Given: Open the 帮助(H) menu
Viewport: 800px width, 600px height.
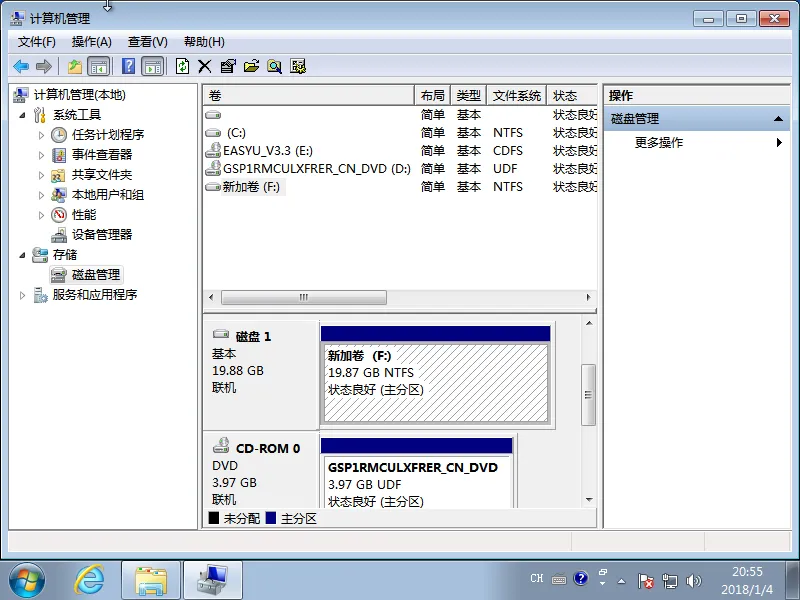Looking at the screenshot, I should coord(204,42).
